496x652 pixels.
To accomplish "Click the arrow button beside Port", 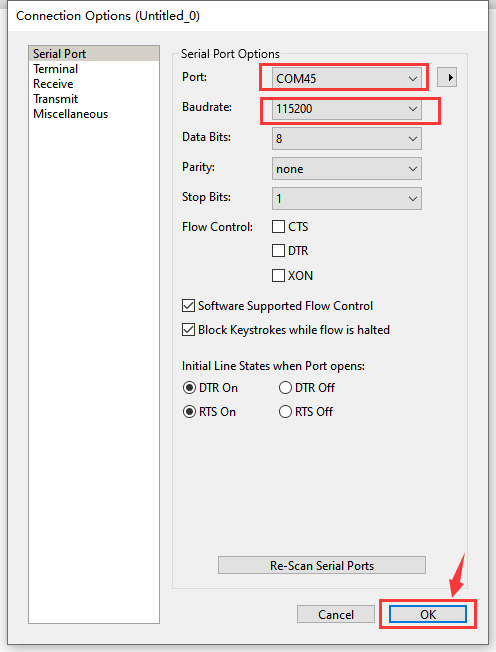I will click(x=447, y=77).
